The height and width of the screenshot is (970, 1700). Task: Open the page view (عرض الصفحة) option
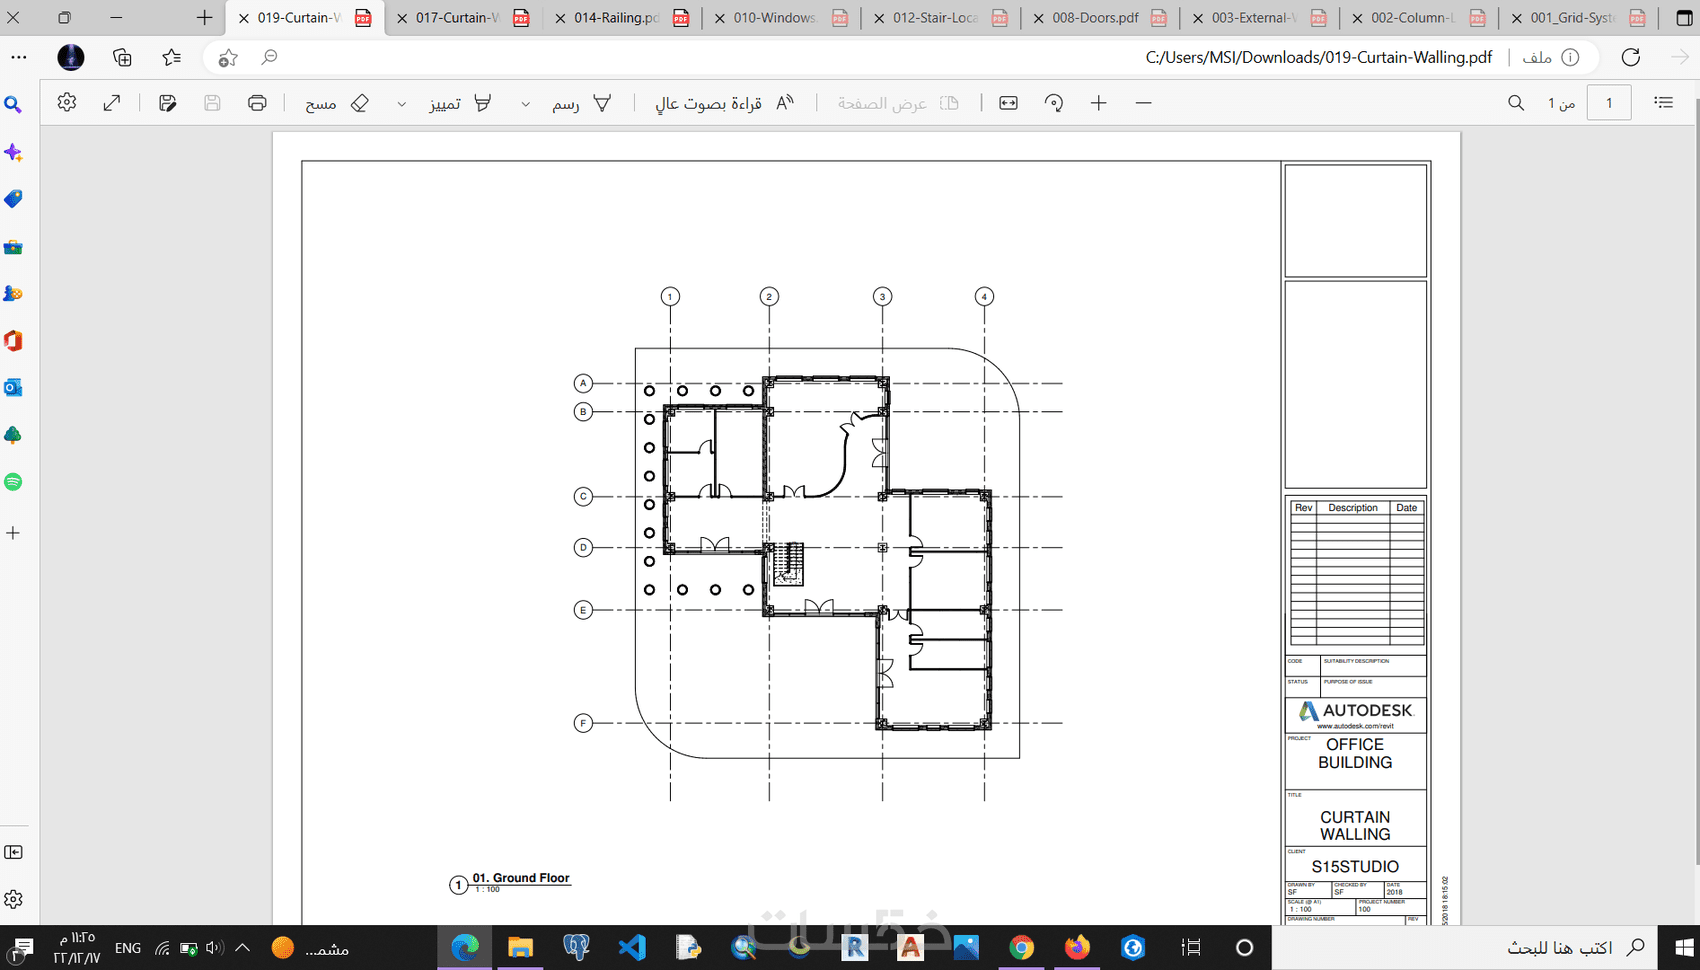898,103
